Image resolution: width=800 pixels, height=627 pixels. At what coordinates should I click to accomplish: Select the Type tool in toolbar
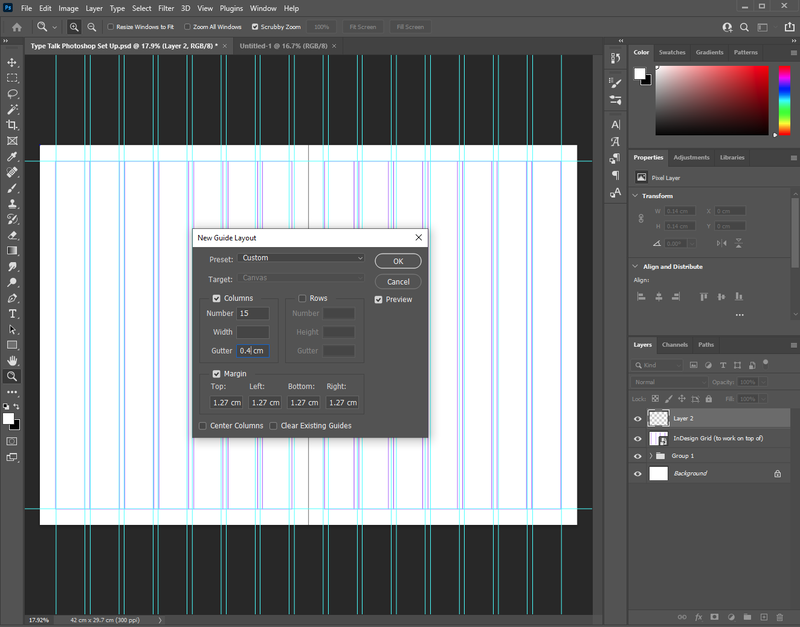coord(12,313)
